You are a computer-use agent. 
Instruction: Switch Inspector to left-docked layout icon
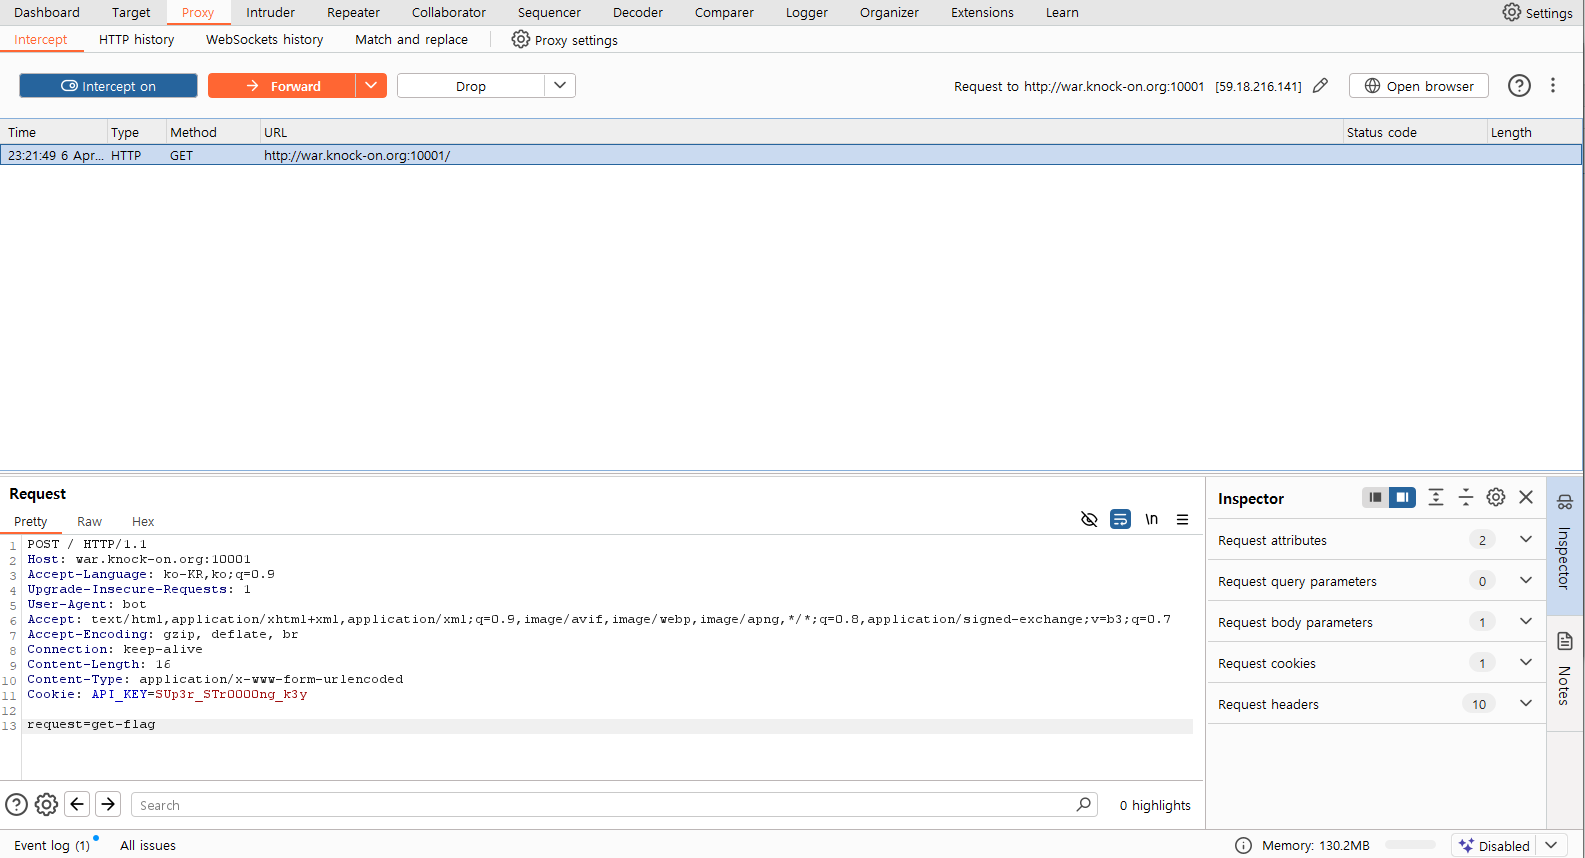pos(1375,497)
